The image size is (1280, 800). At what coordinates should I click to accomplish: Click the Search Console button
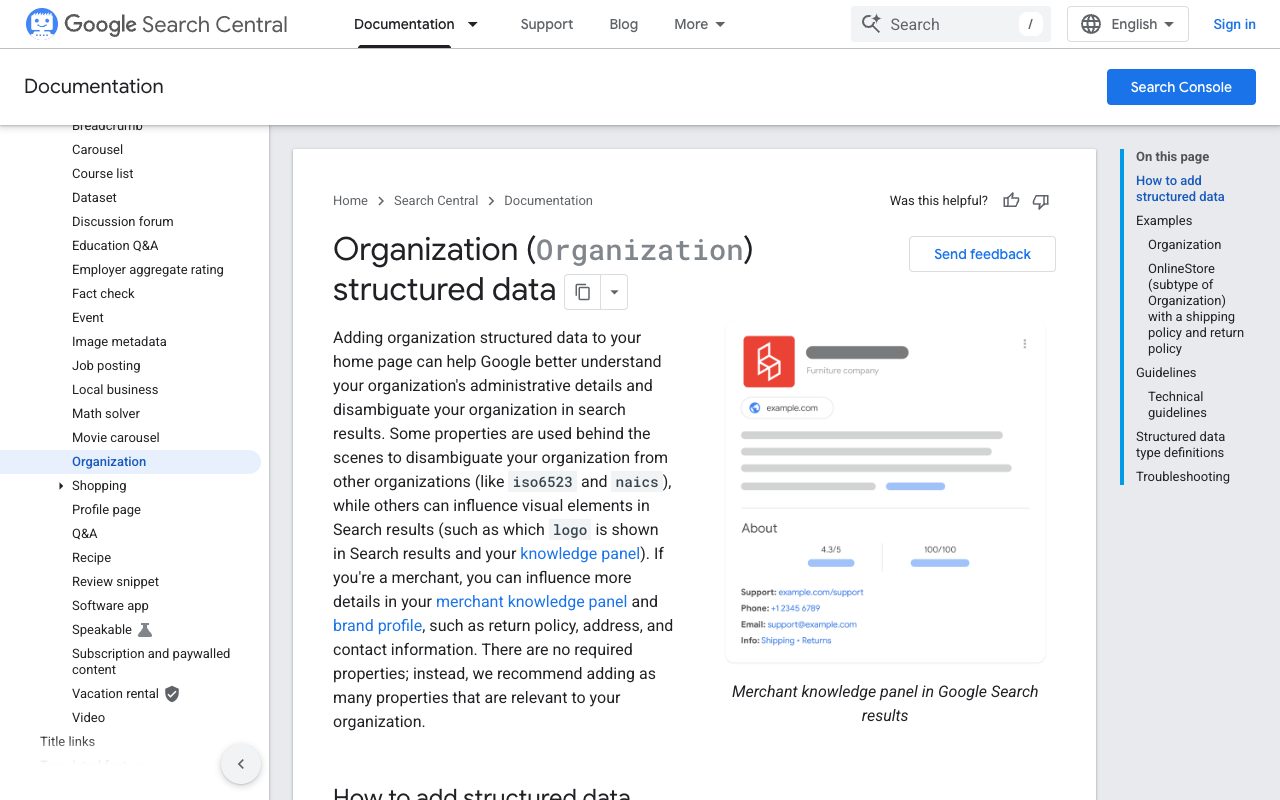point(1181,87)
